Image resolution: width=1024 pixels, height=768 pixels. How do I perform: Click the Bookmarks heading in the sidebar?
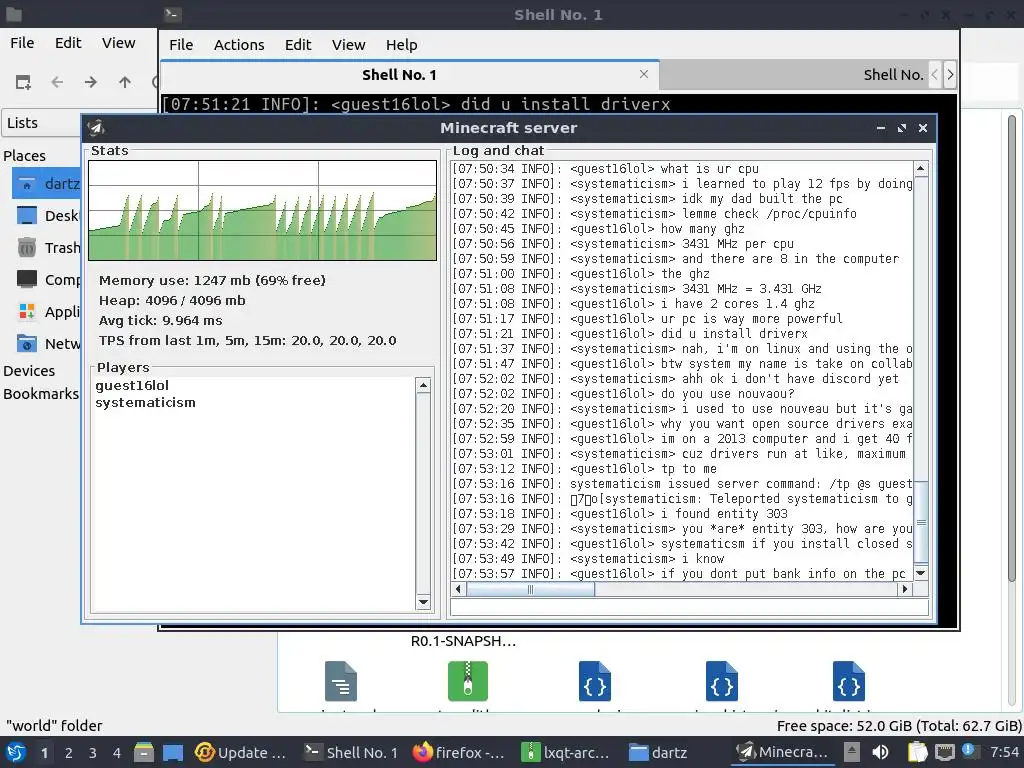[x=40, y=394]
